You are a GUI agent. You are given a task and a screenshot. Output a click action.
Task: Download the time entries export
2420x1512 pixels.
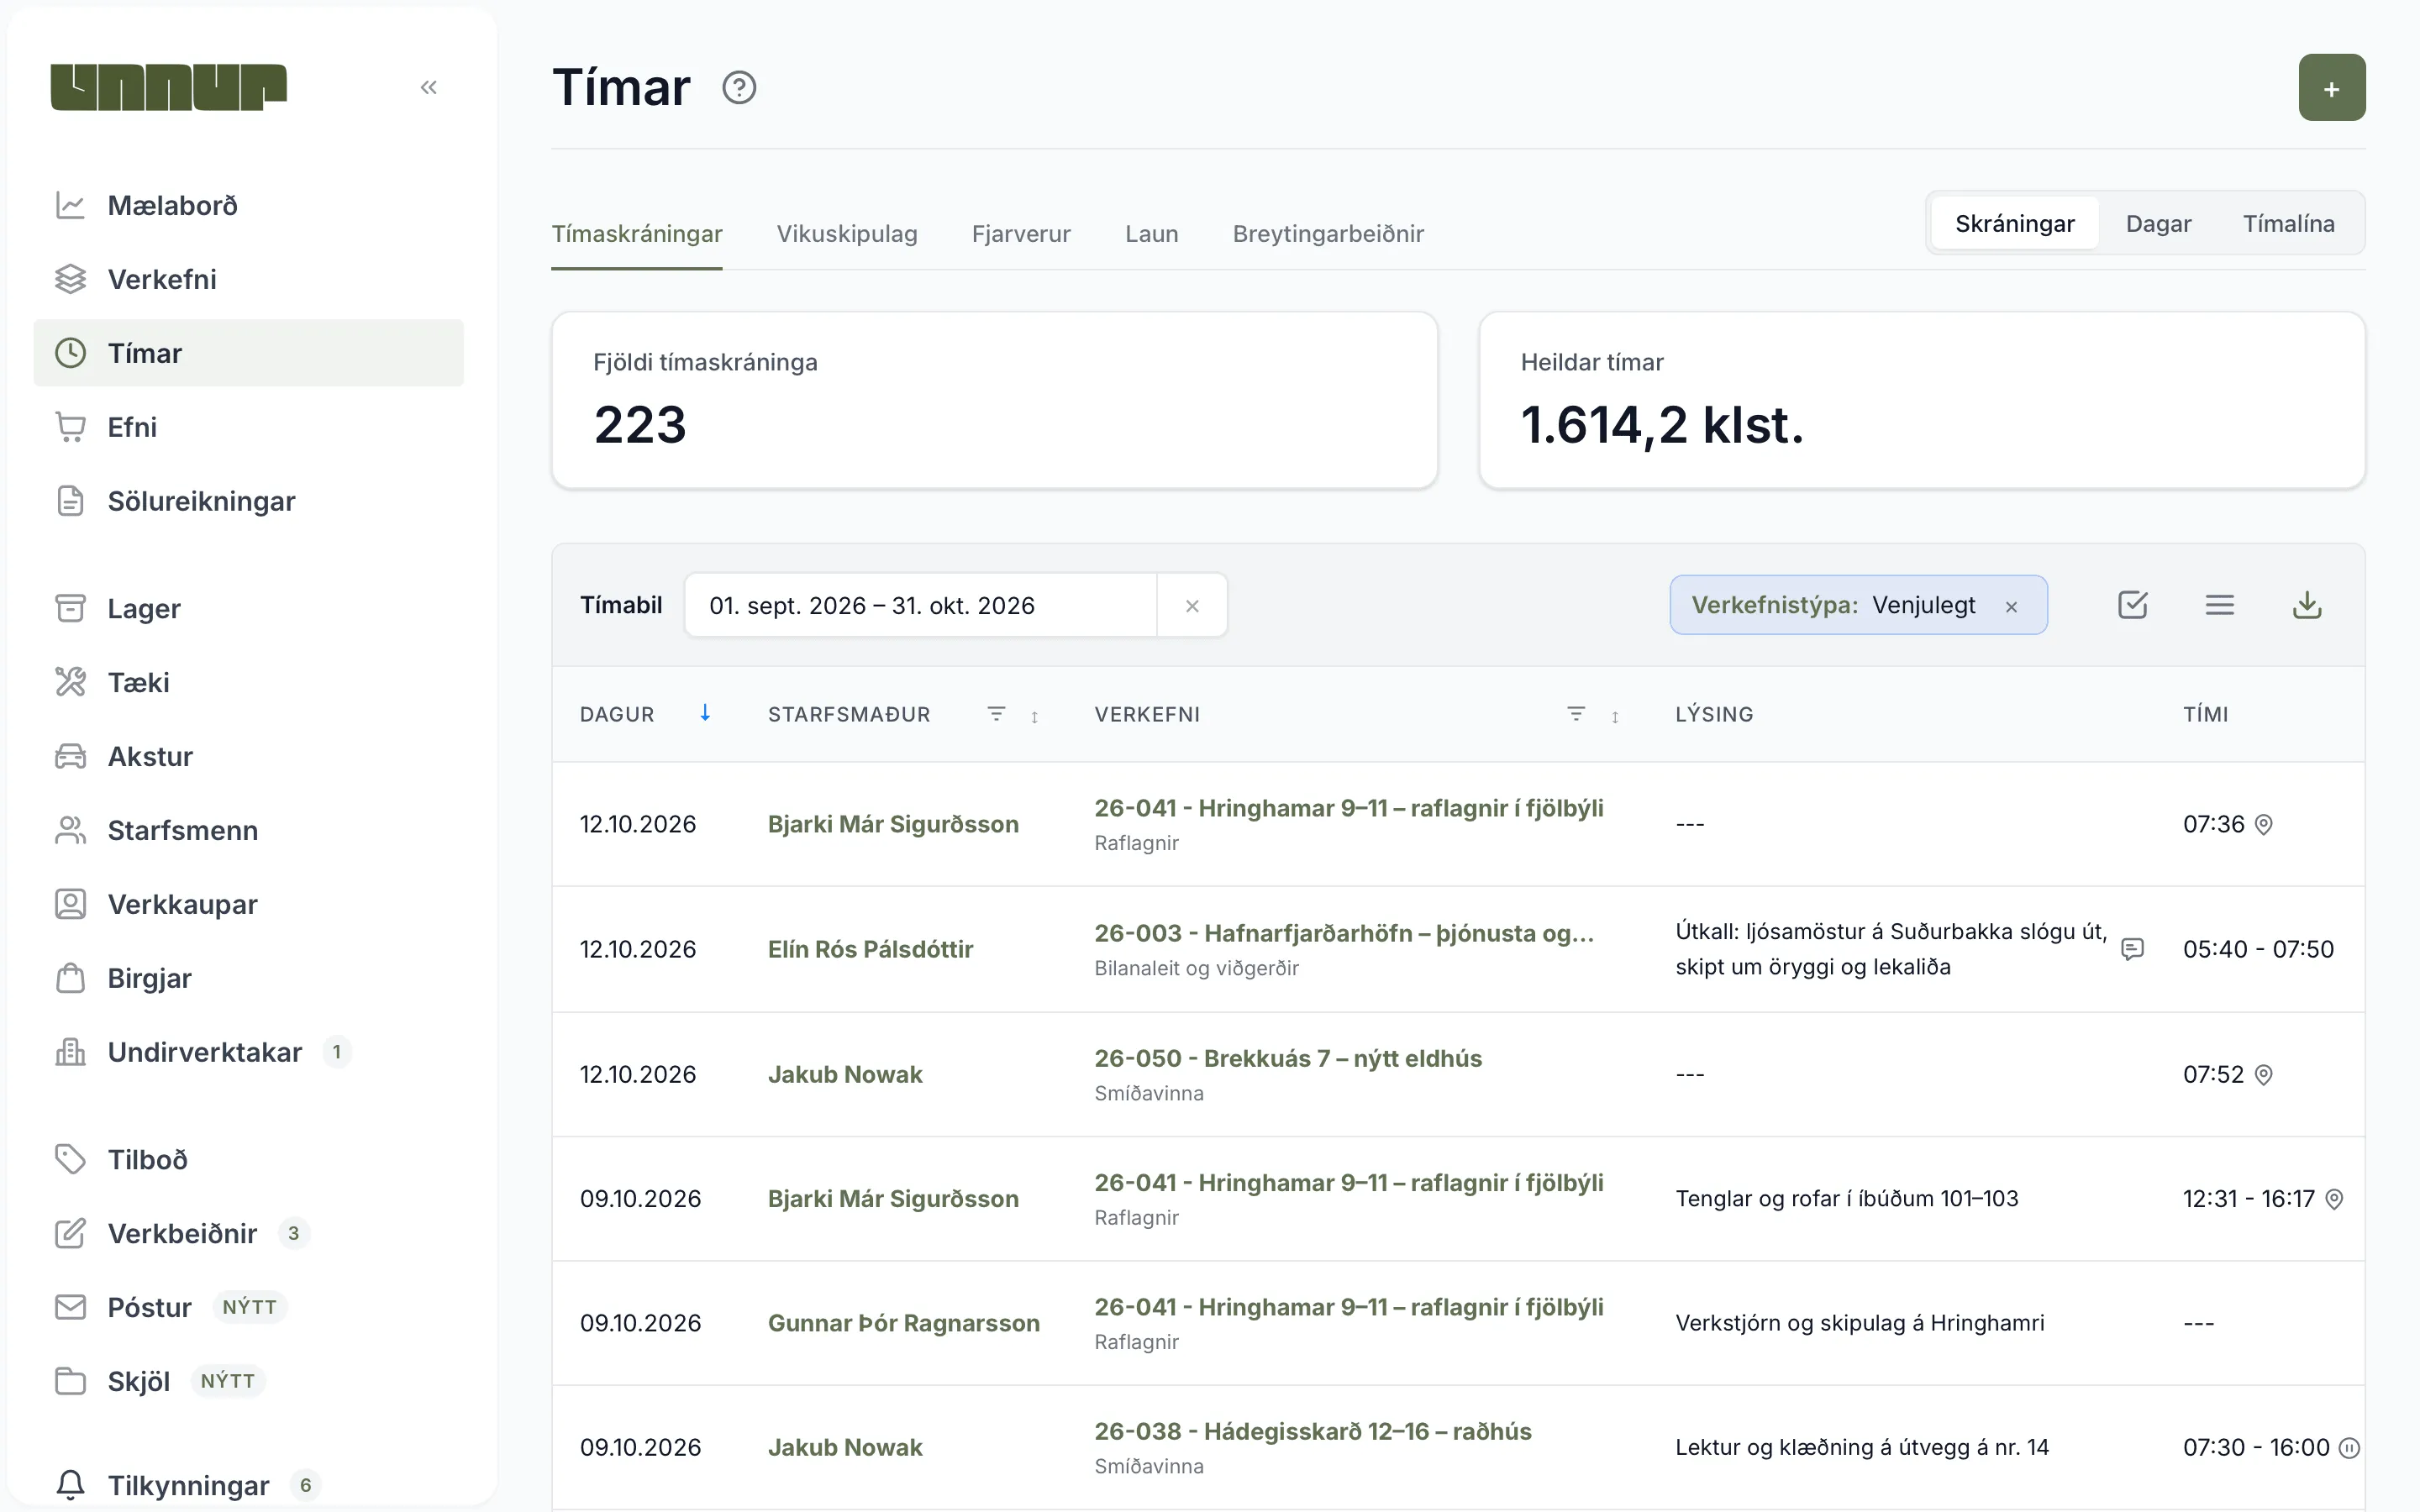2306,605
